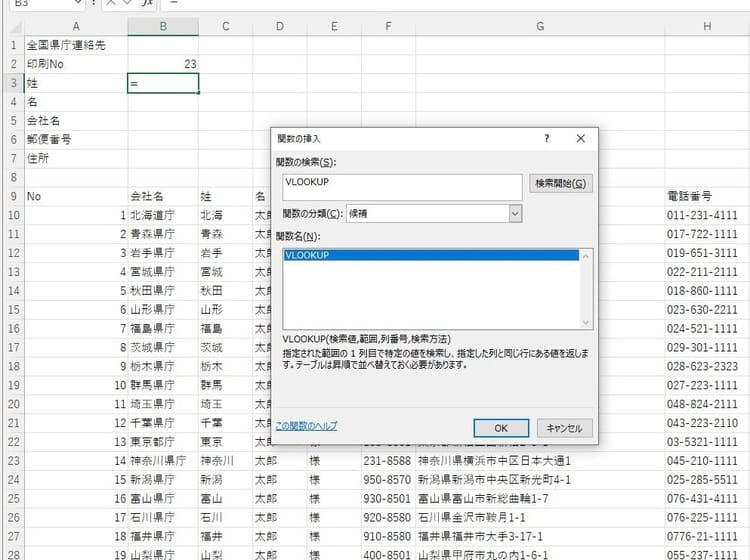This screenshot has height=560, width=750.
Task: Click the 電話番号 column heading cell
Action: coord(707,196)
